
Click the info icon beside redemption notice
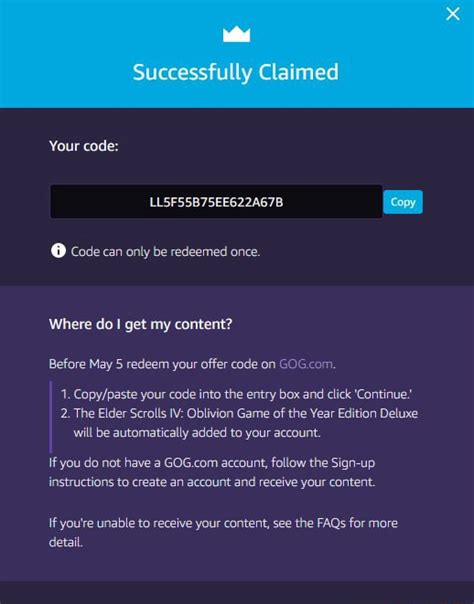click(x=58, y=251)
